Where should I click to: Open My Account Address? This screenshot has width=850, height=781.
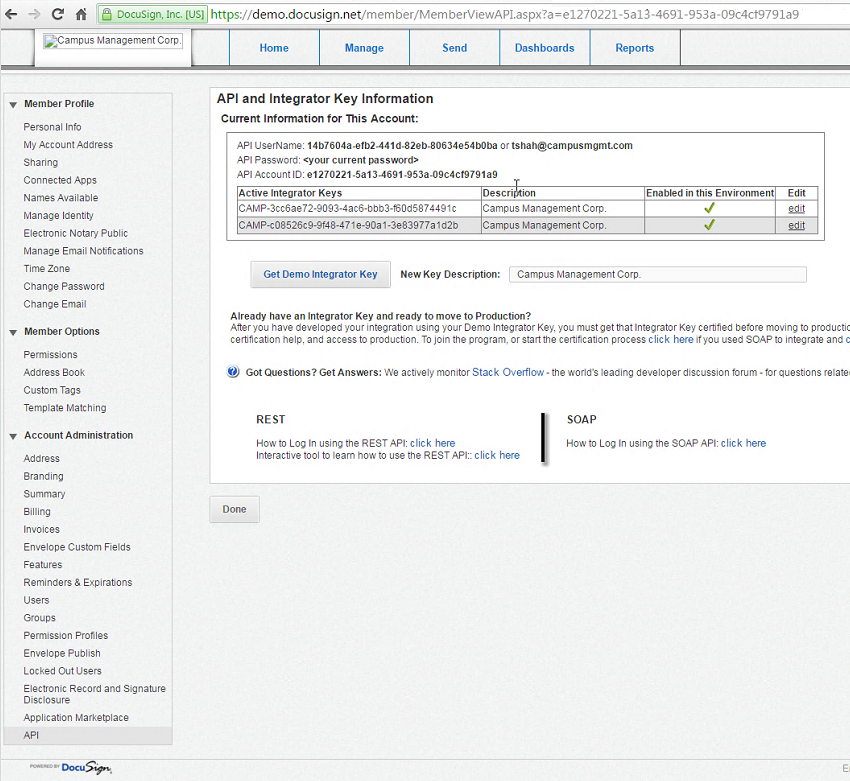click(68, 145)
